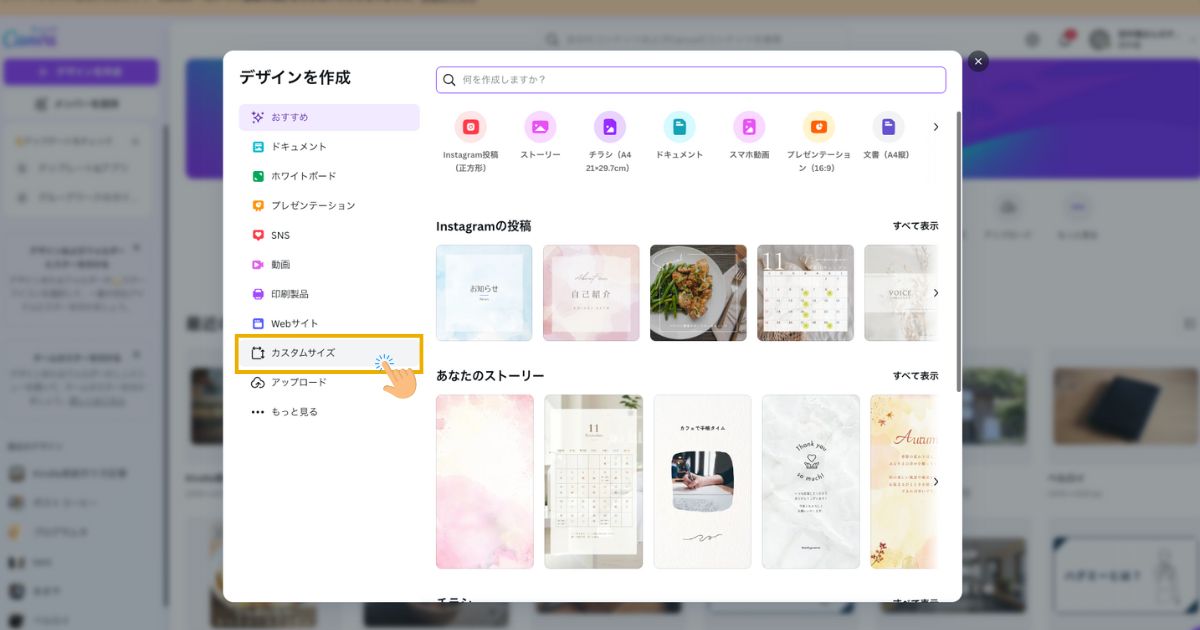Select the ドキュメント format icon
Viewport: 1200px width, 630px height.
(679, 128)
